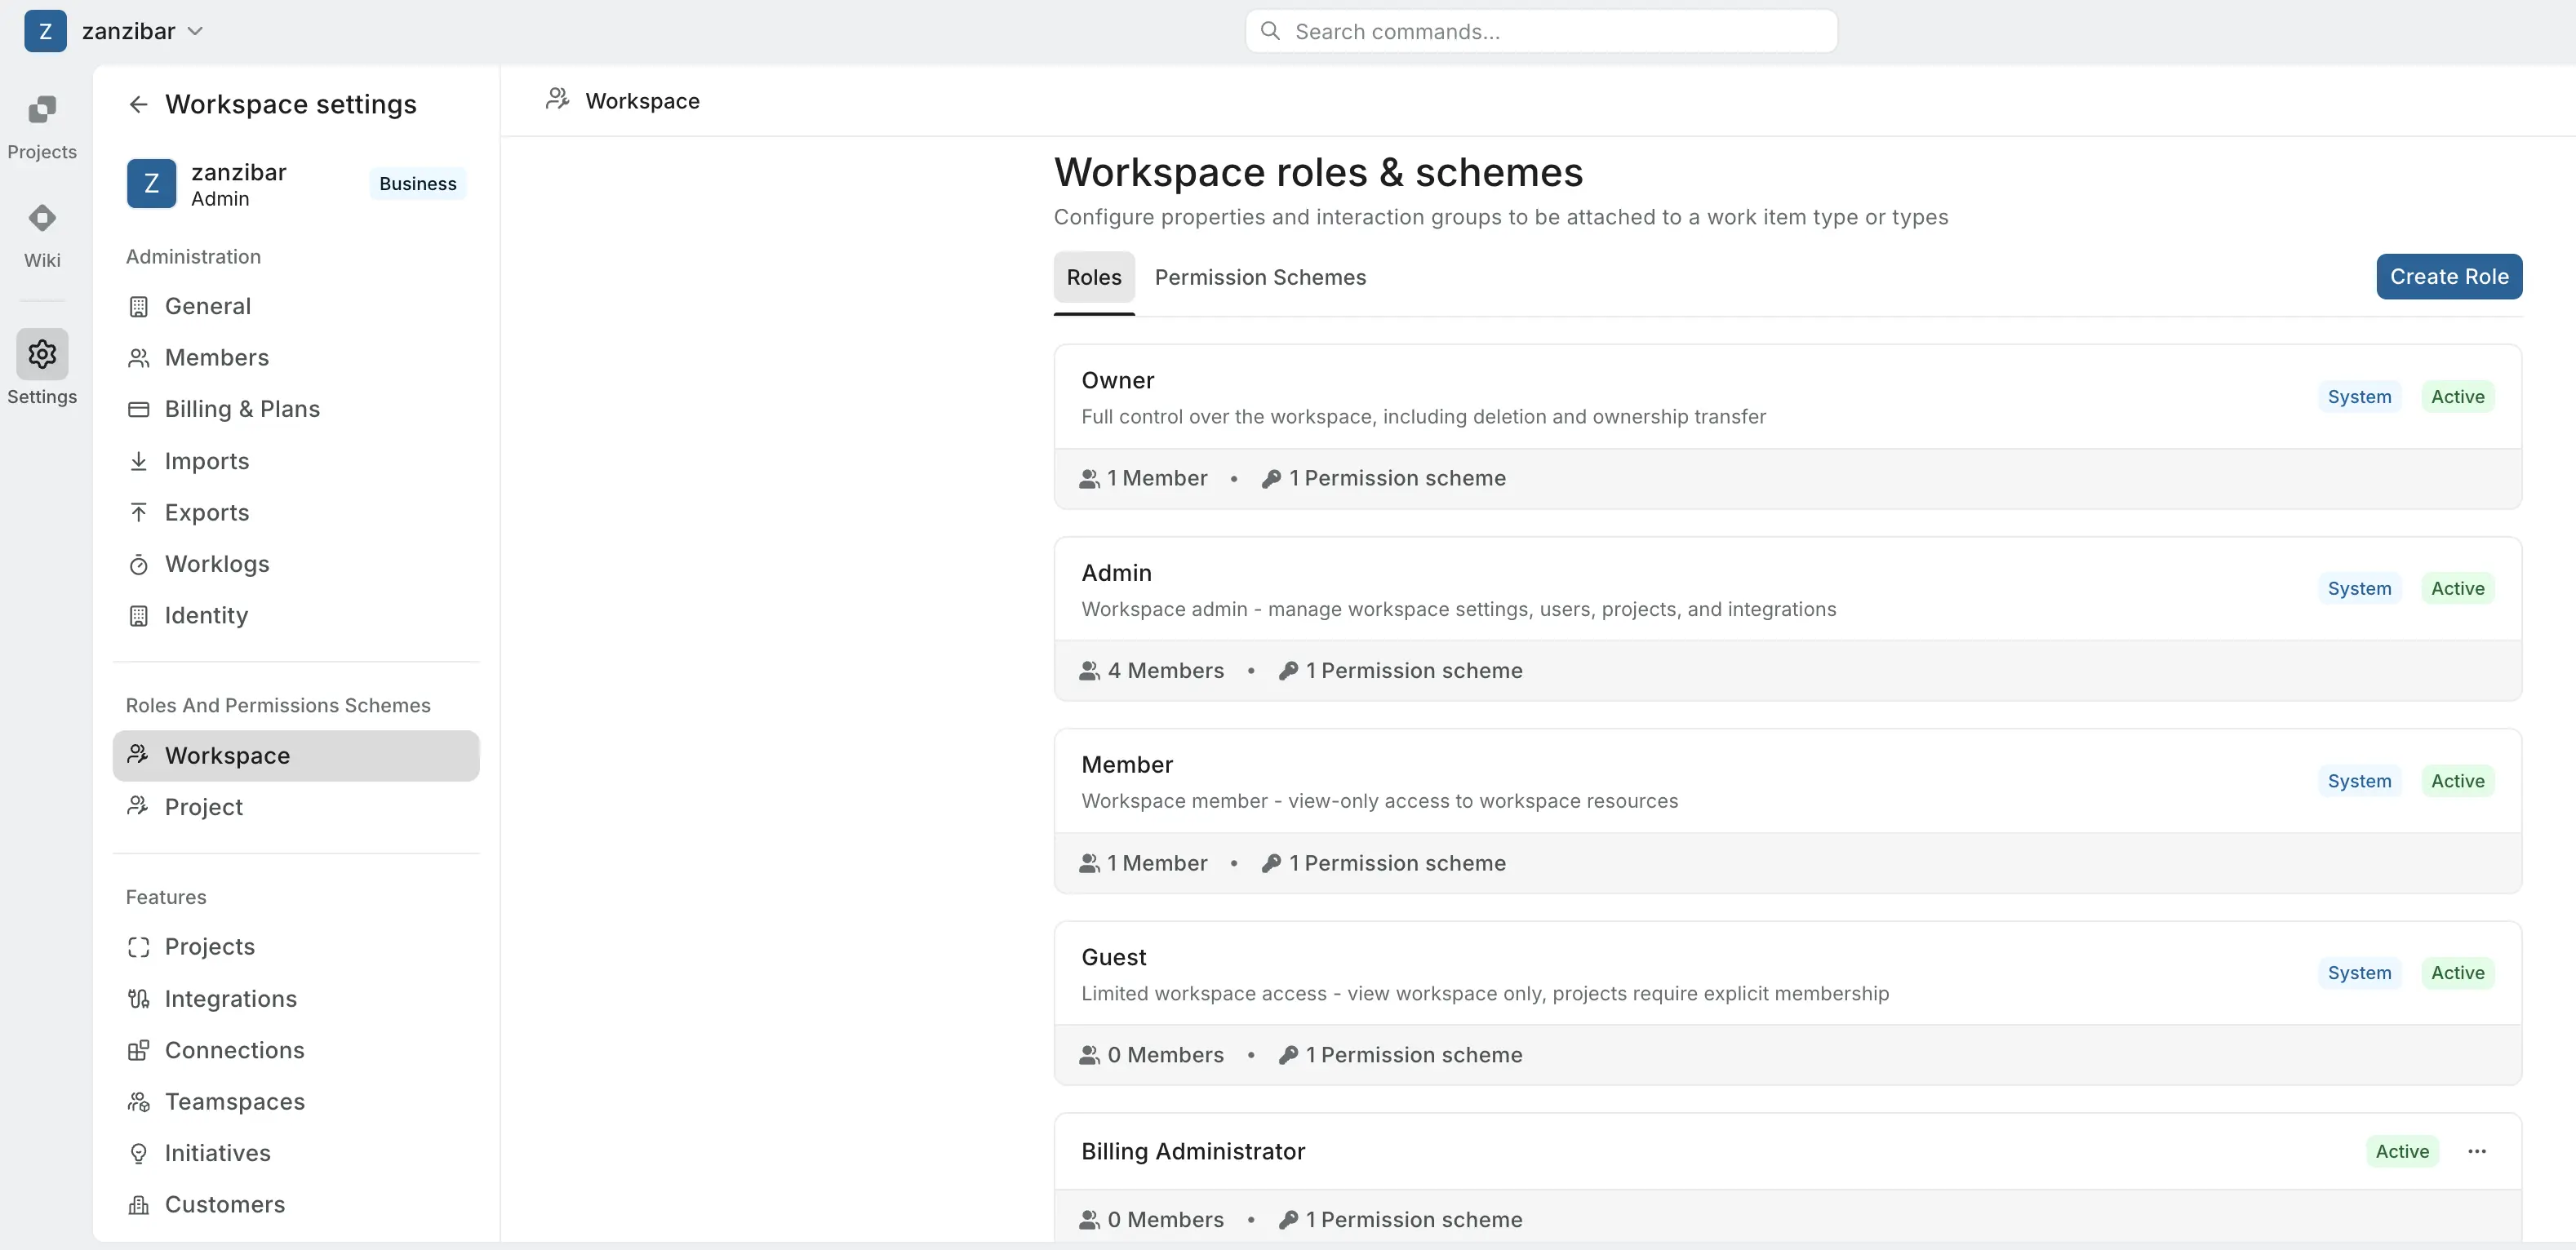Viewport: 2576px width, 1250px height.
Task: Open Members administration page
Action: pos(216,357)
